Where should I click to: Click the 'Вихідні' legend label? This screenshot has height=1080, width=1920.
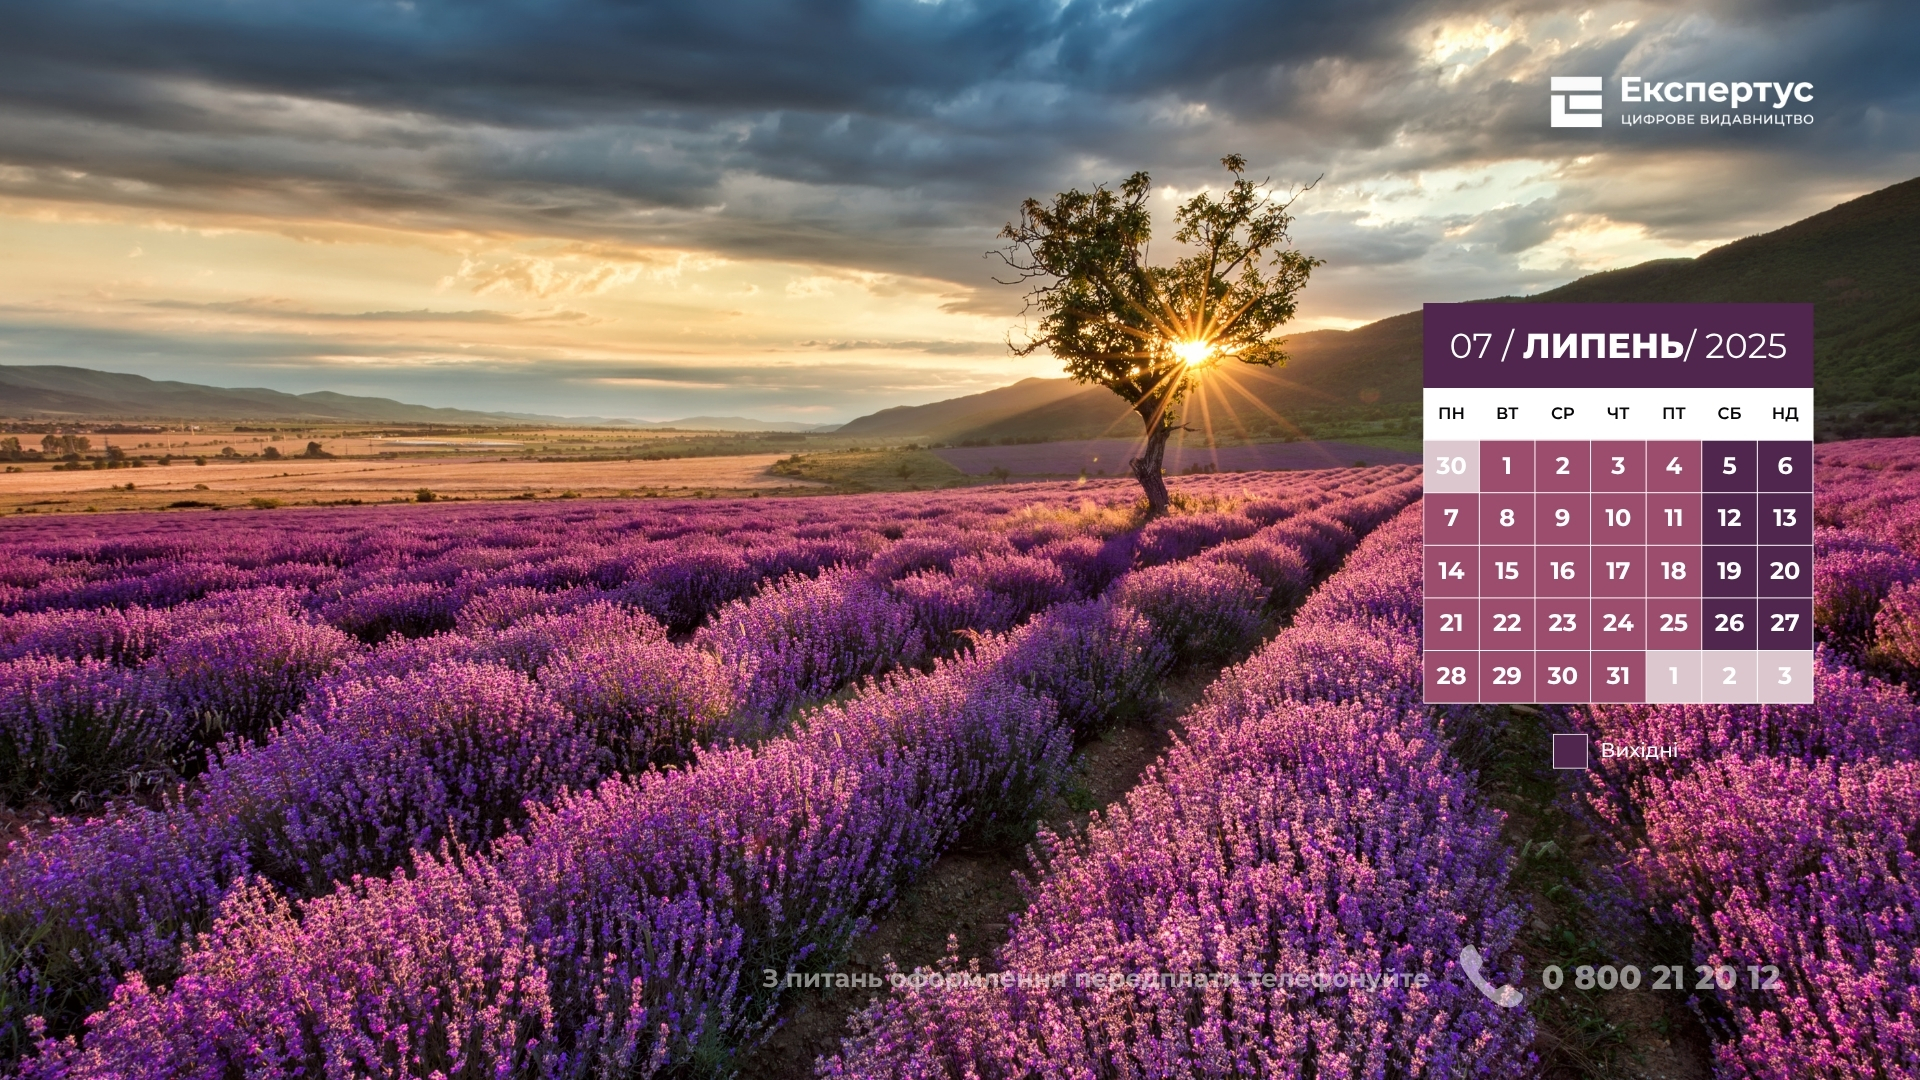[x=1639, y=750]
